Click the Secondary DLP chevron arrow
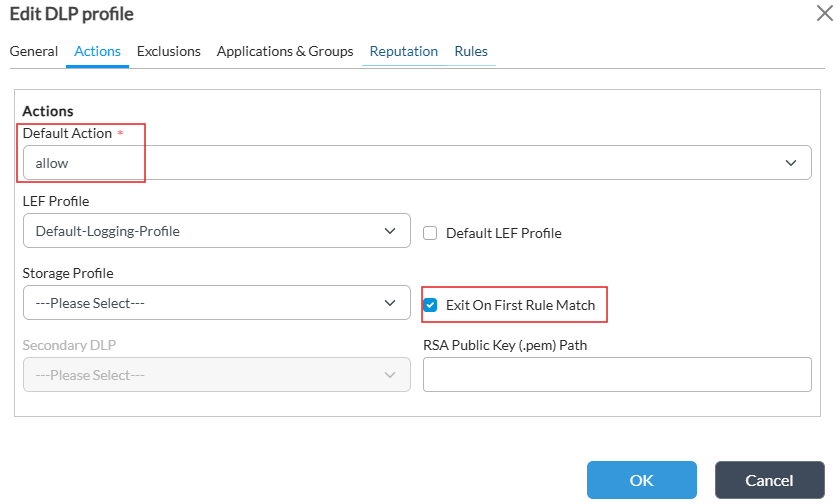This screenshot has width=838, height=504. click(x=390, y=375)
